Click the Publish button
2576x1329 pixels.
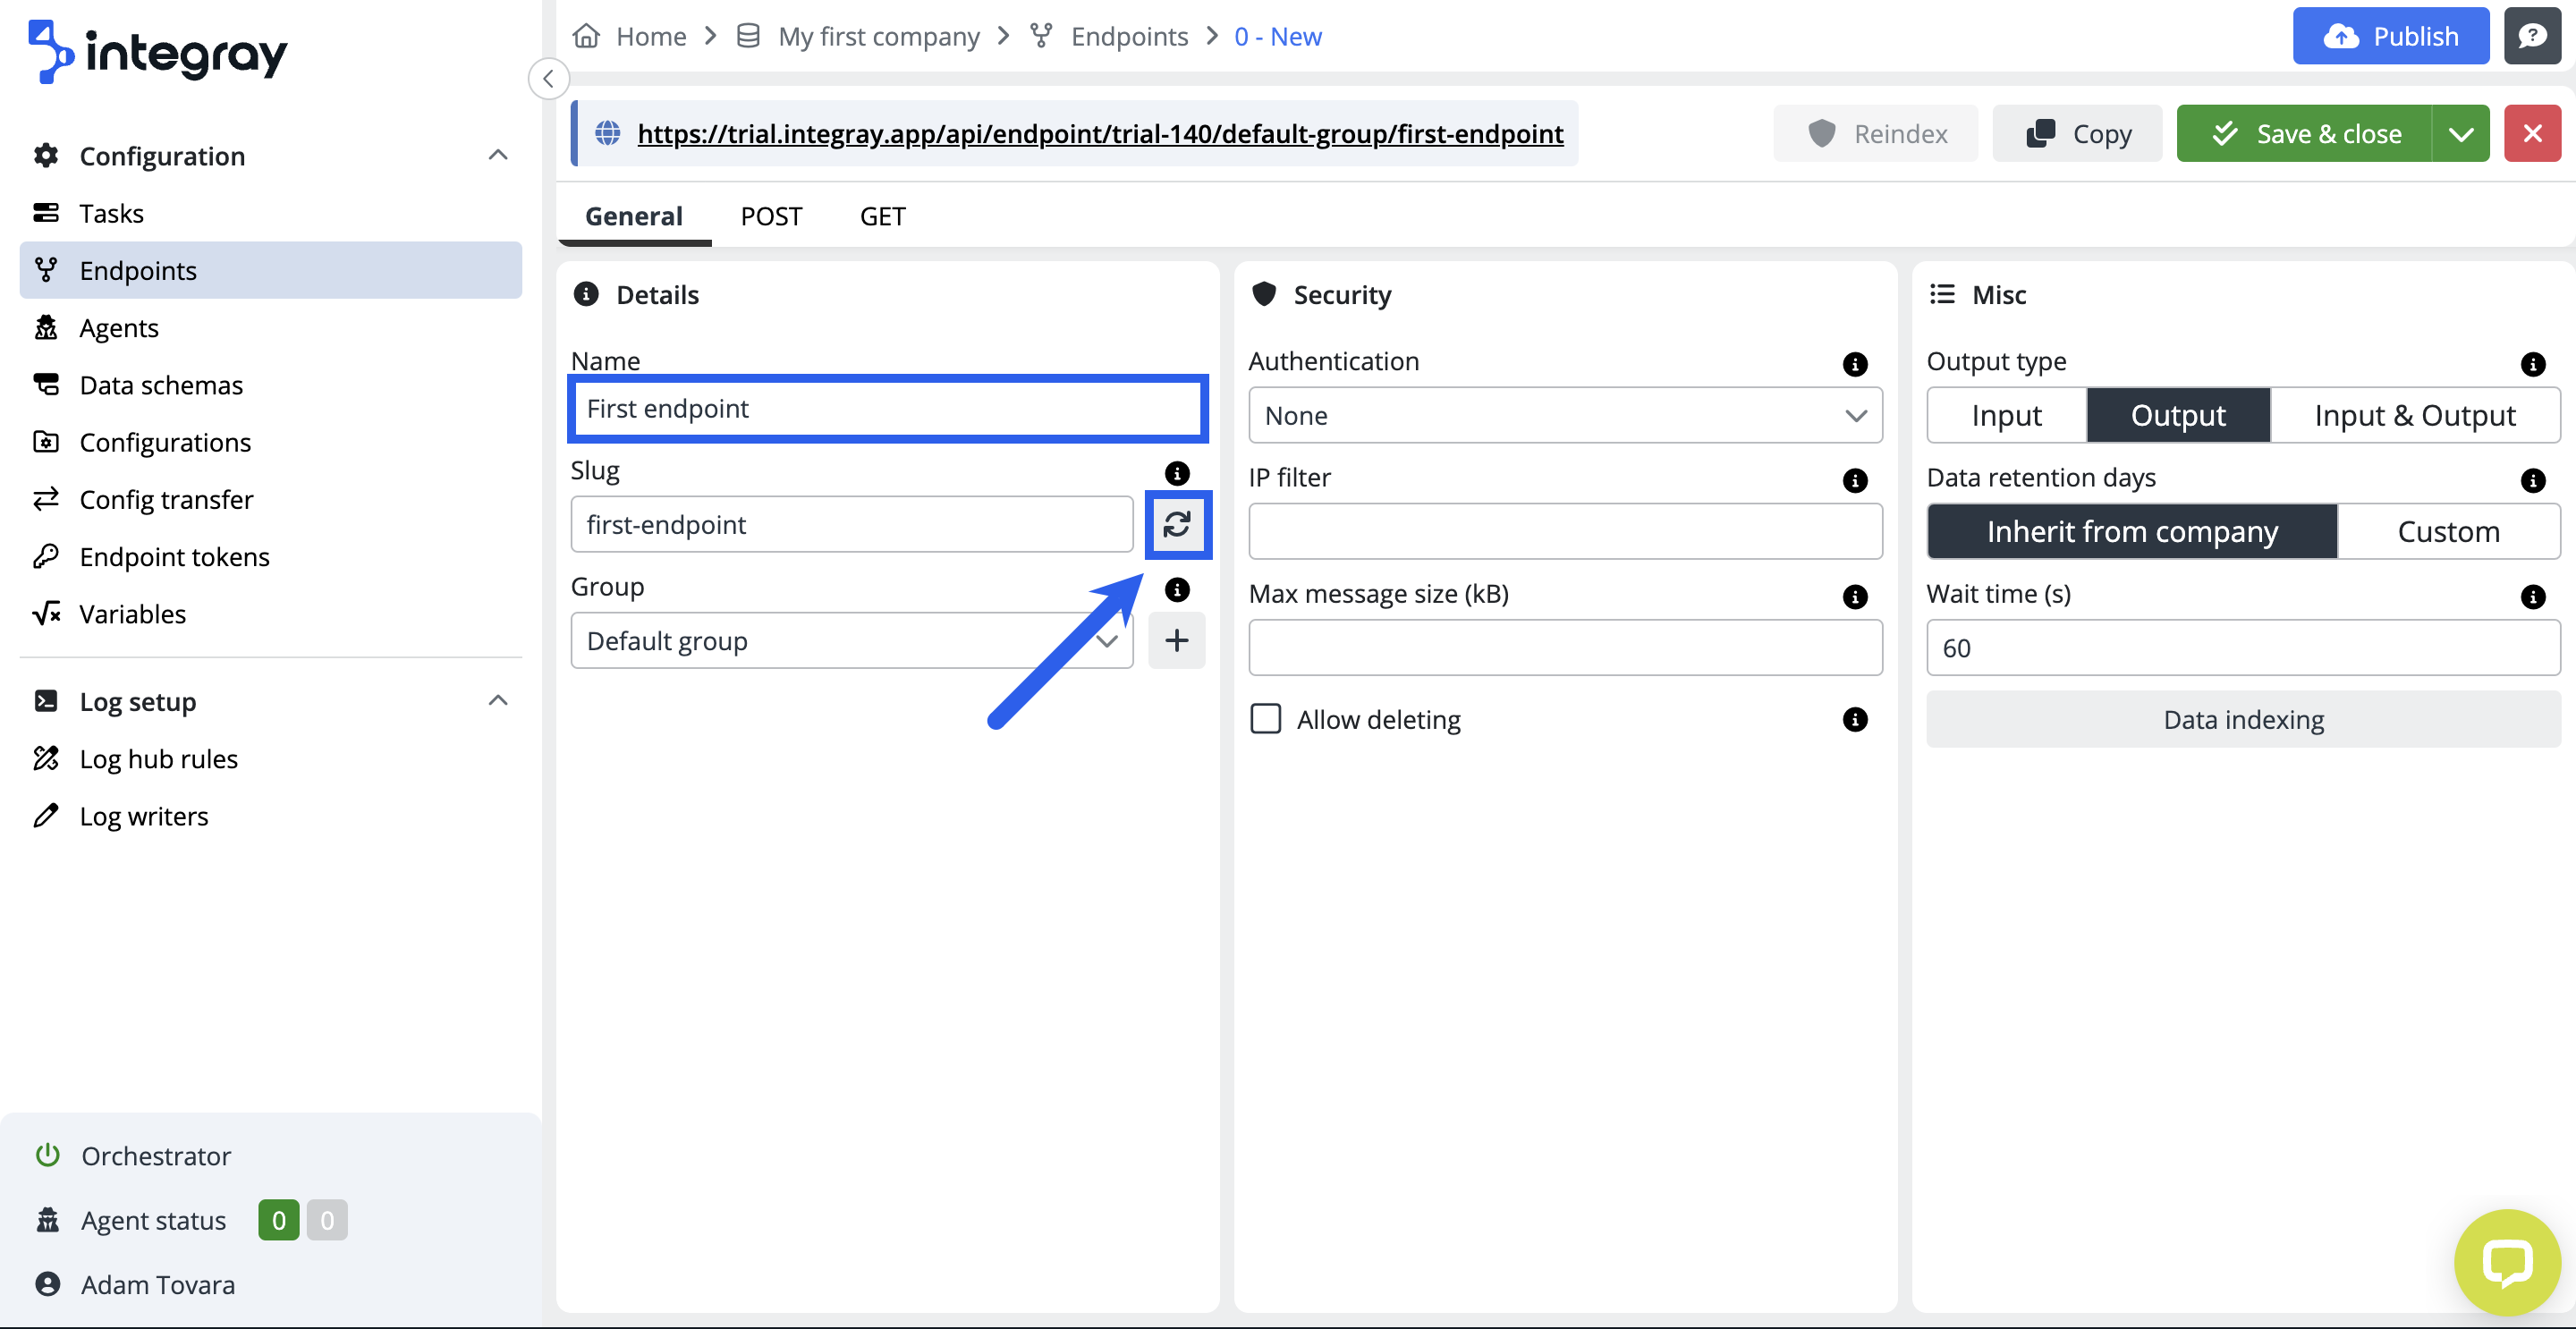(x=2389, y=36)
